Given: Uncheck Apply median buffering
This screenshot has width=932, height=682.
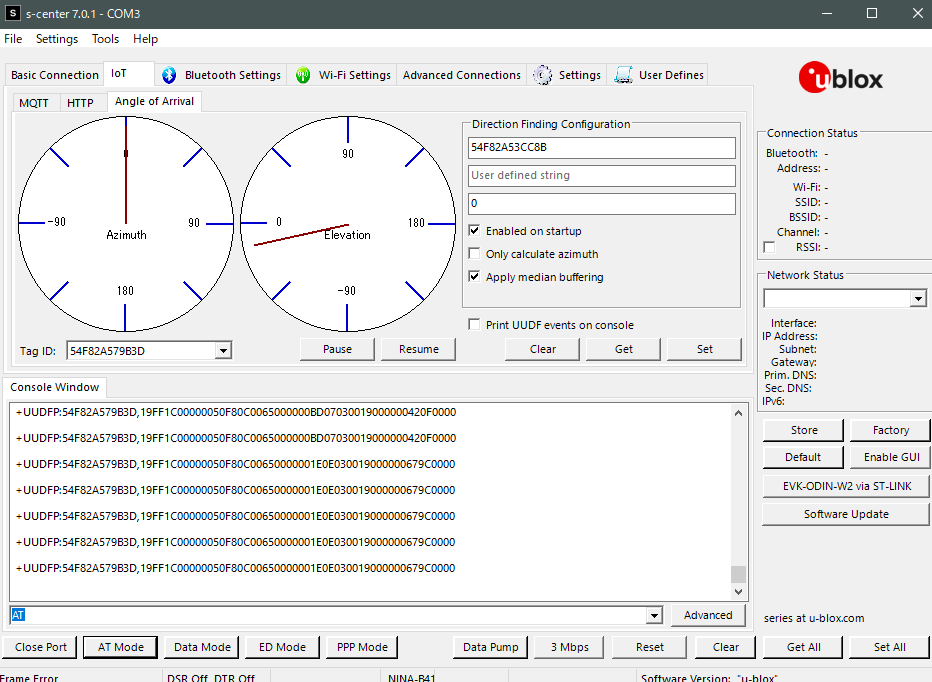Looking at the screenshot, I should [x=474, y=276].
